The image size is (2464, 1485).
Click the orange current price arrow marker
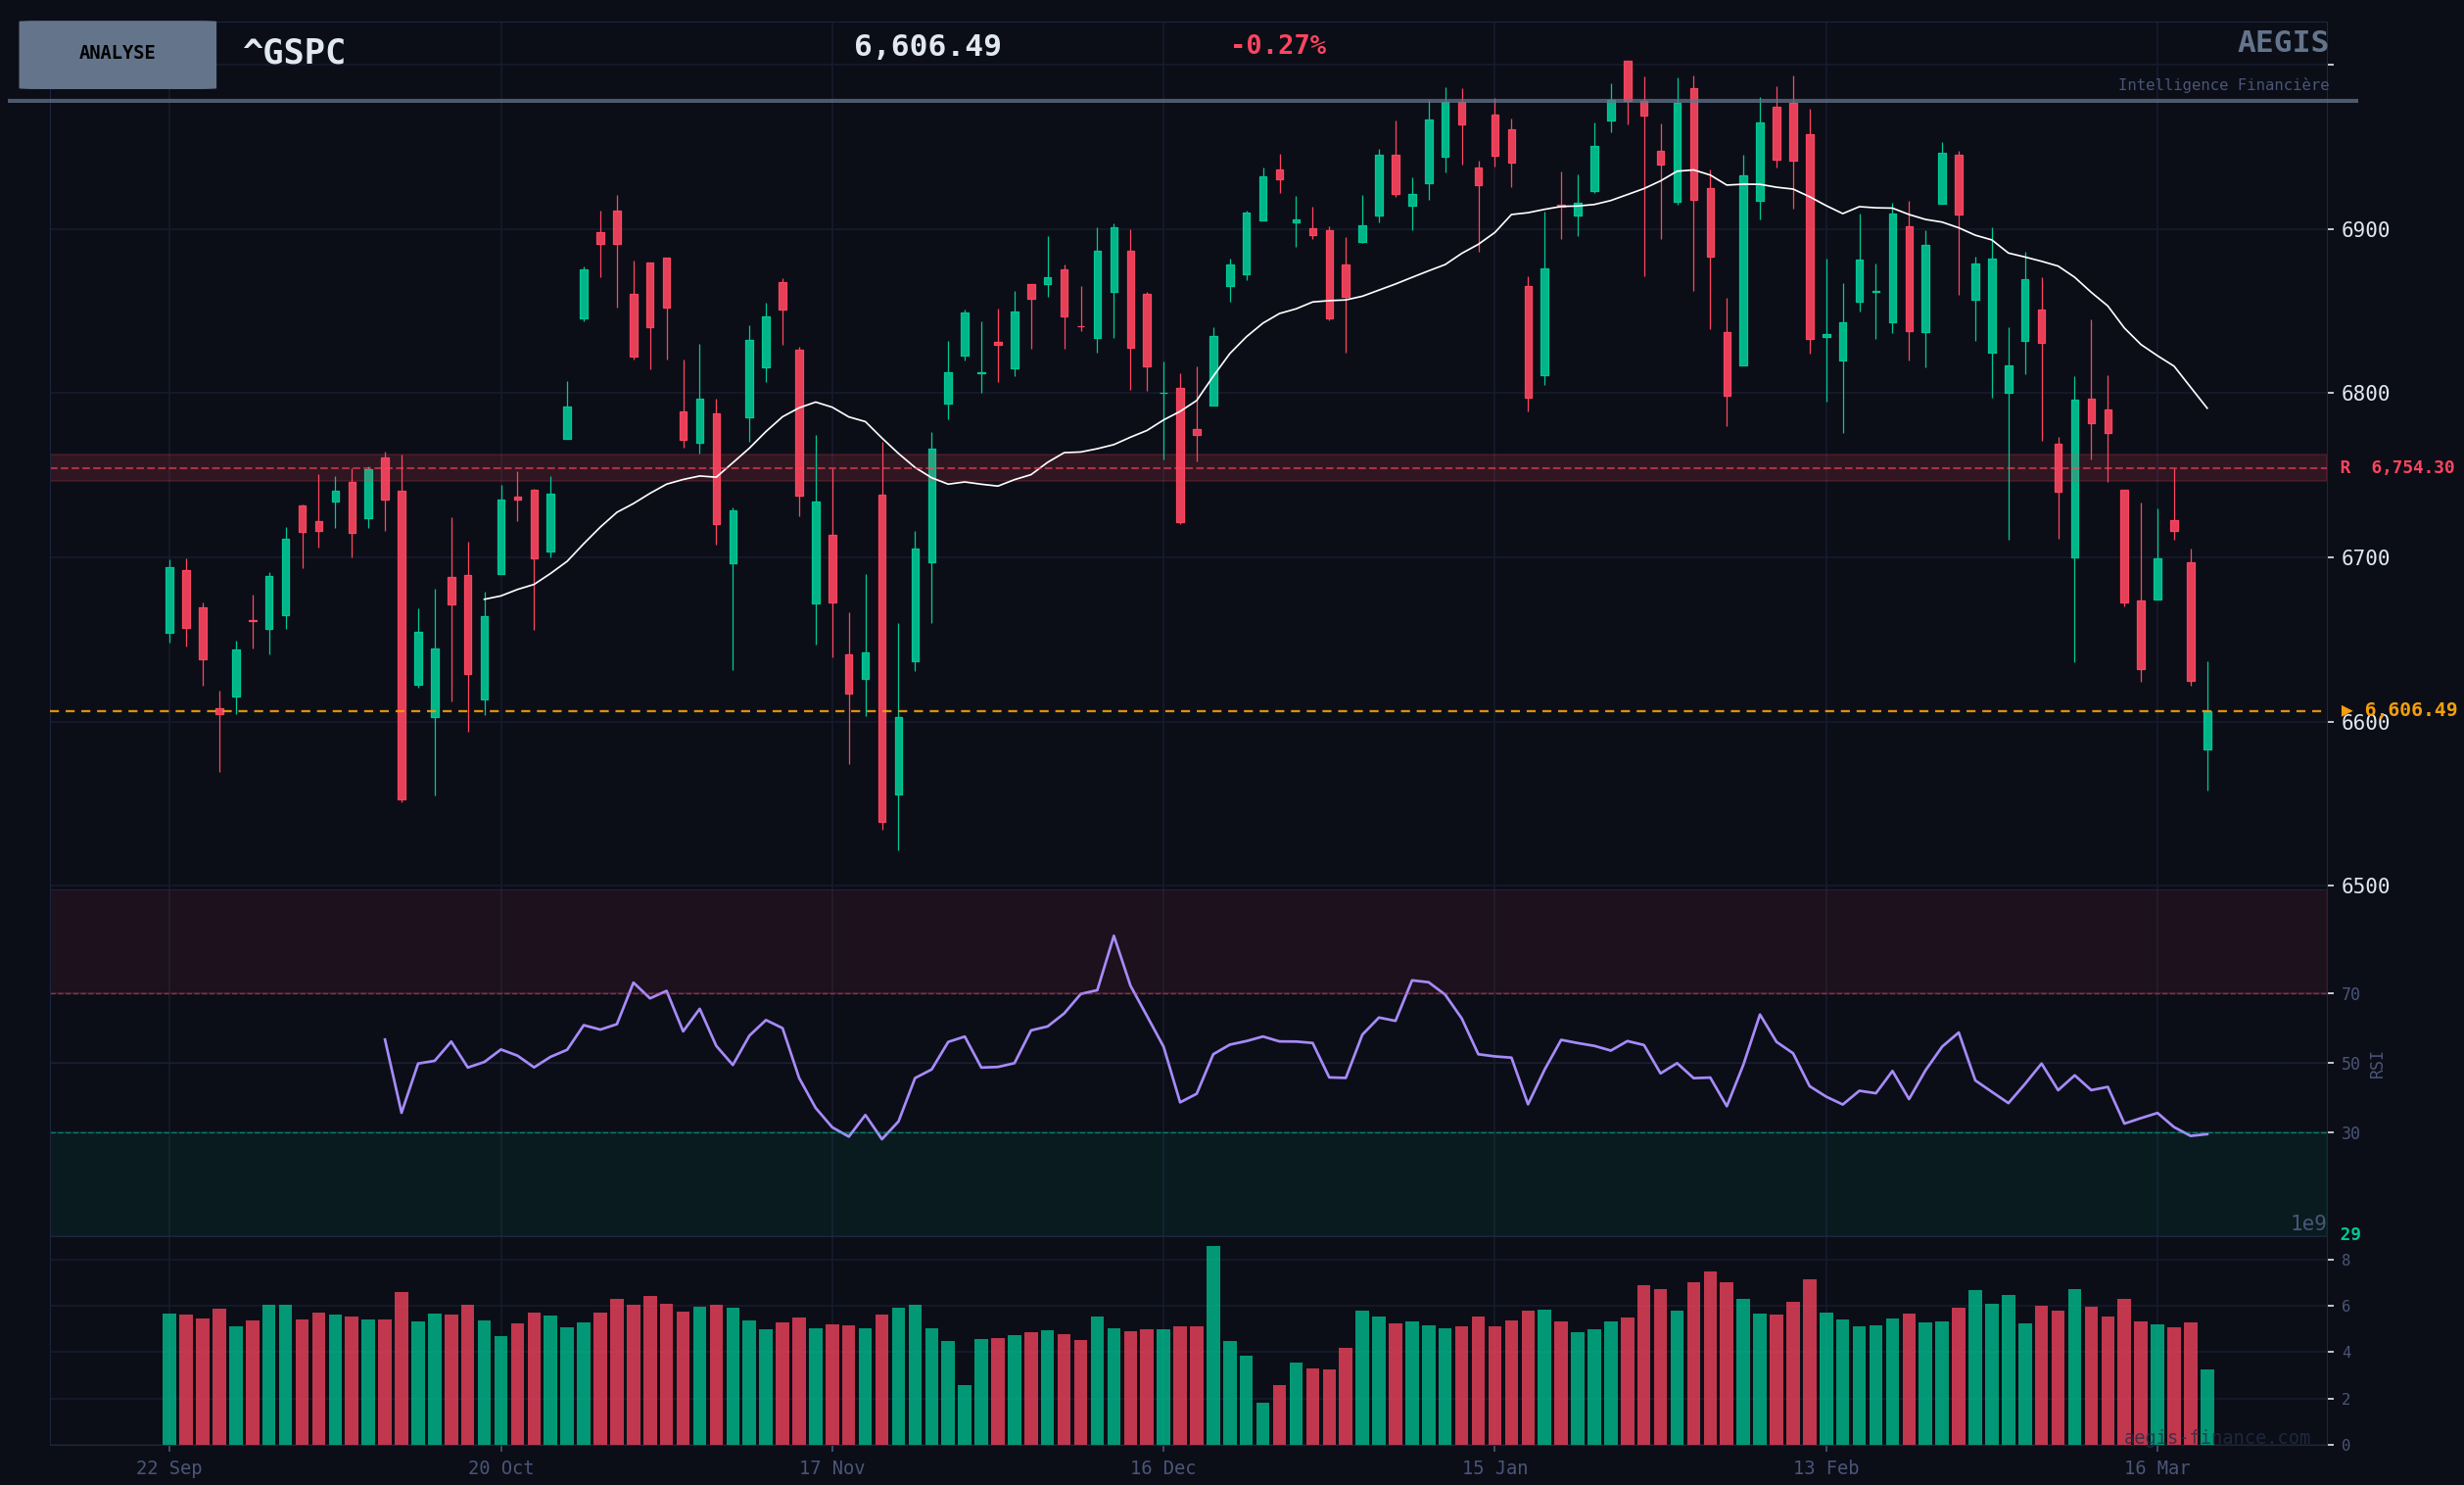pos(2347,710)
